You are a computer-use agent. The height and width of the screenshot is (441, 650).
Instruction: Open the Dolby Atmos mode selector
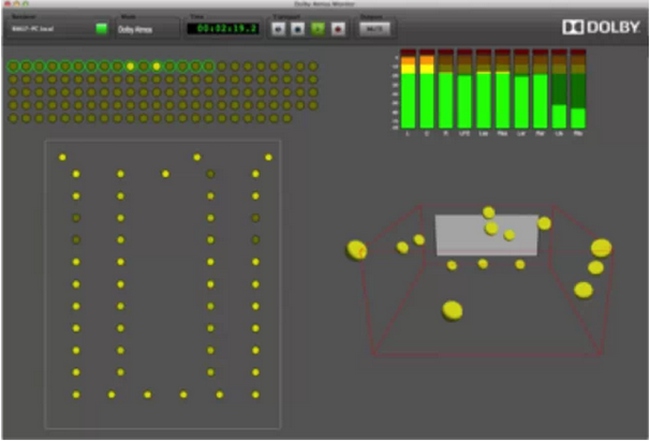pos(148,29)
